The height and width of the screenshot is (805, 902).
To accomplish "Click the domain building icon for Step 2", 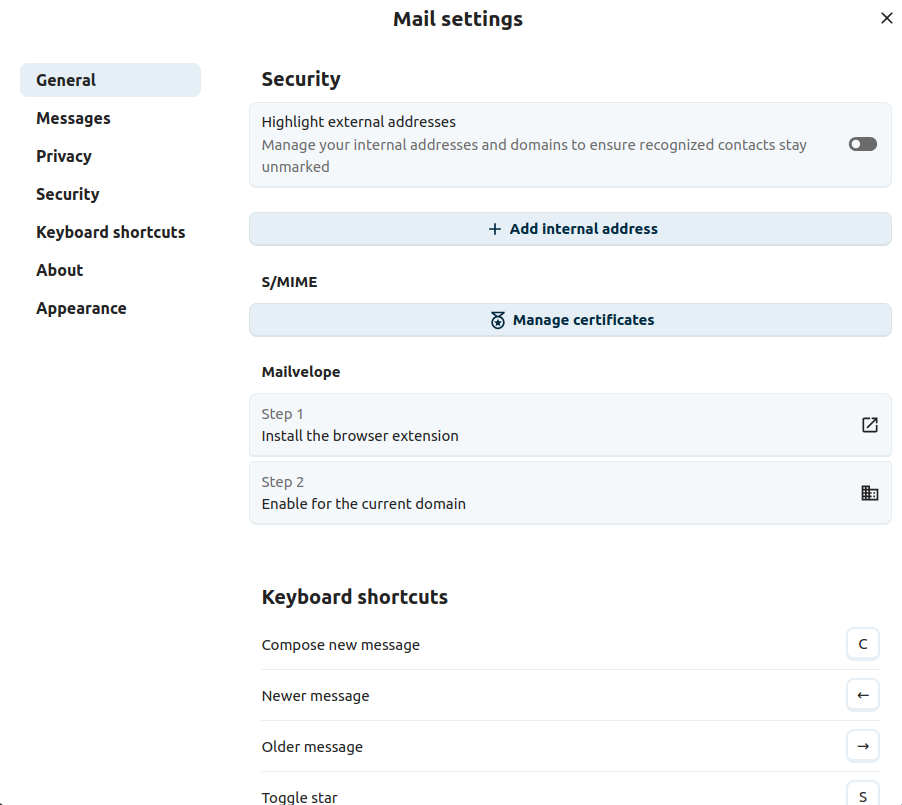I will pos(869,493).
